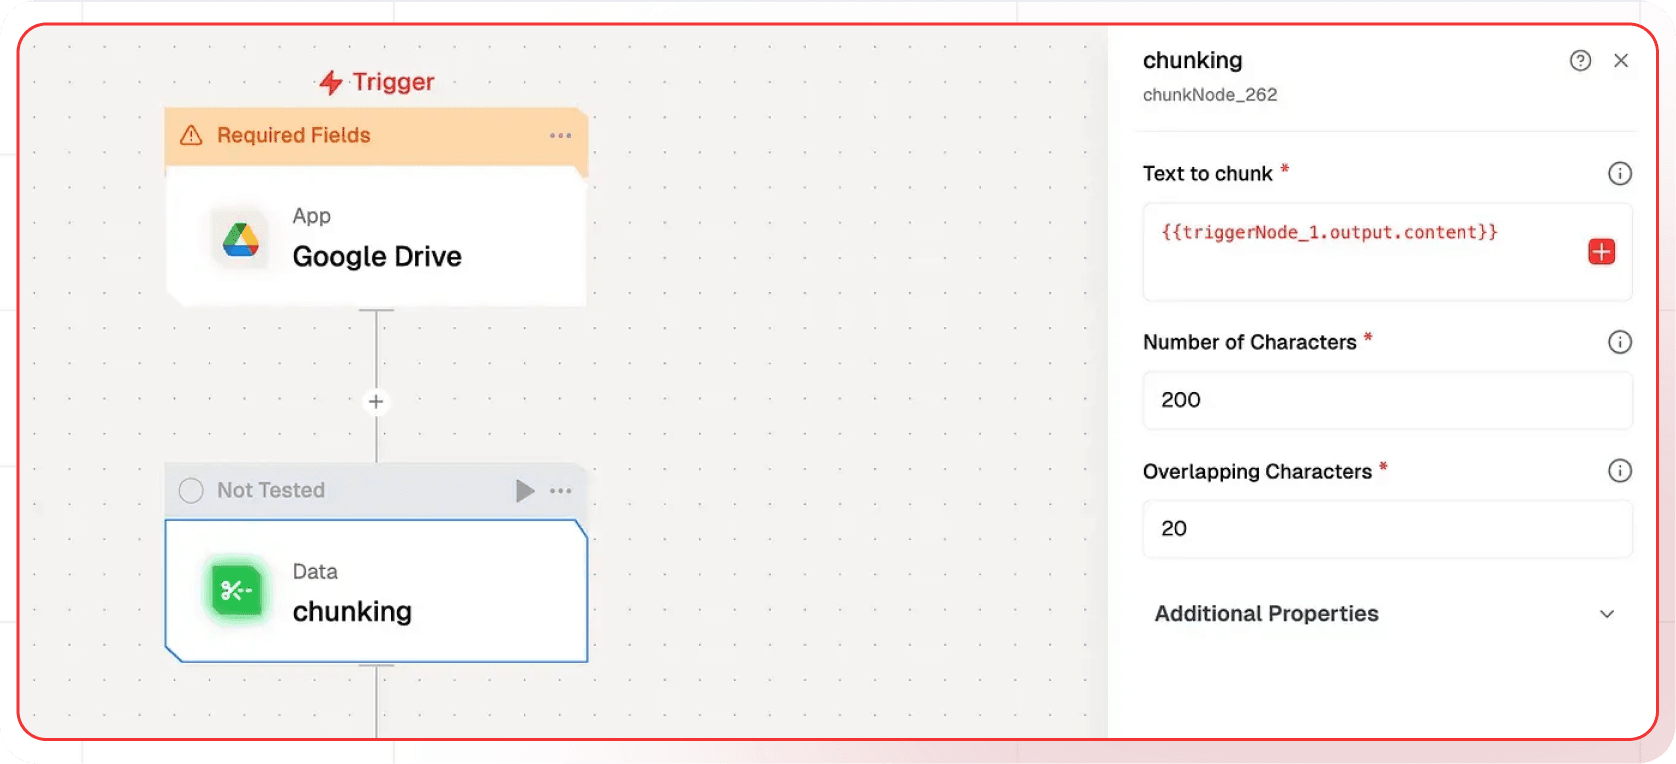The height and width of the screenshot is (764, 1676).
Task: Click the Number of Characters field
Action: (1388, 400)
